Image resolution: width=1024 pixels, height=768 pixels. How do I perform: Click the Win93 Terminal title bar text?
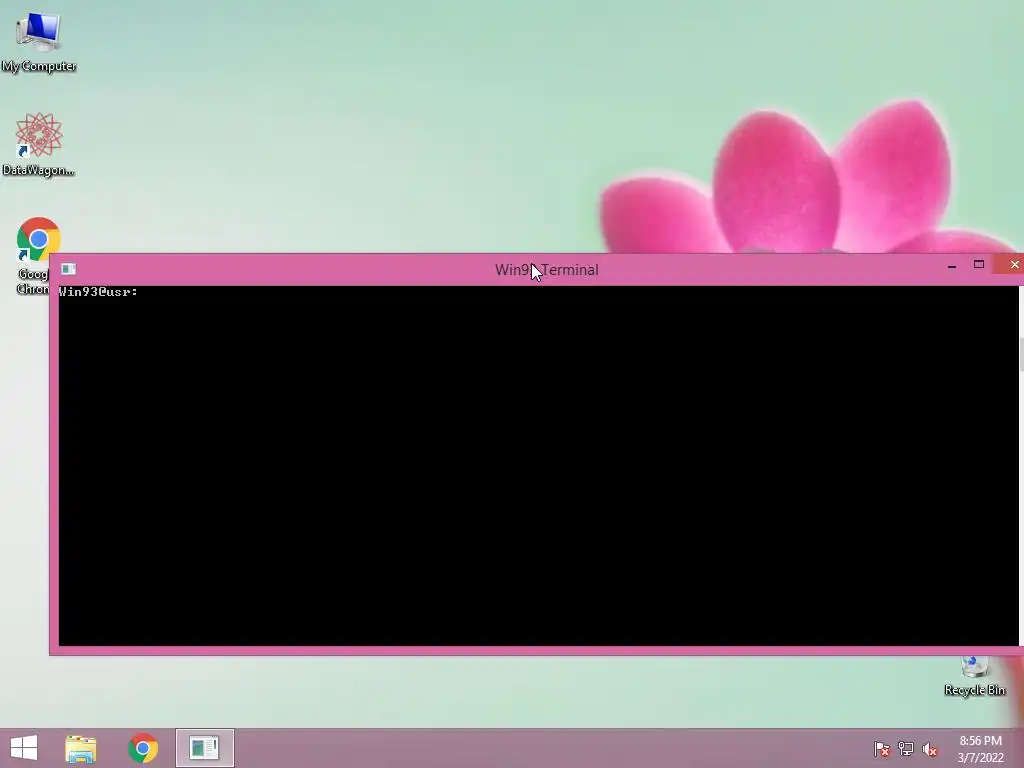547,270
